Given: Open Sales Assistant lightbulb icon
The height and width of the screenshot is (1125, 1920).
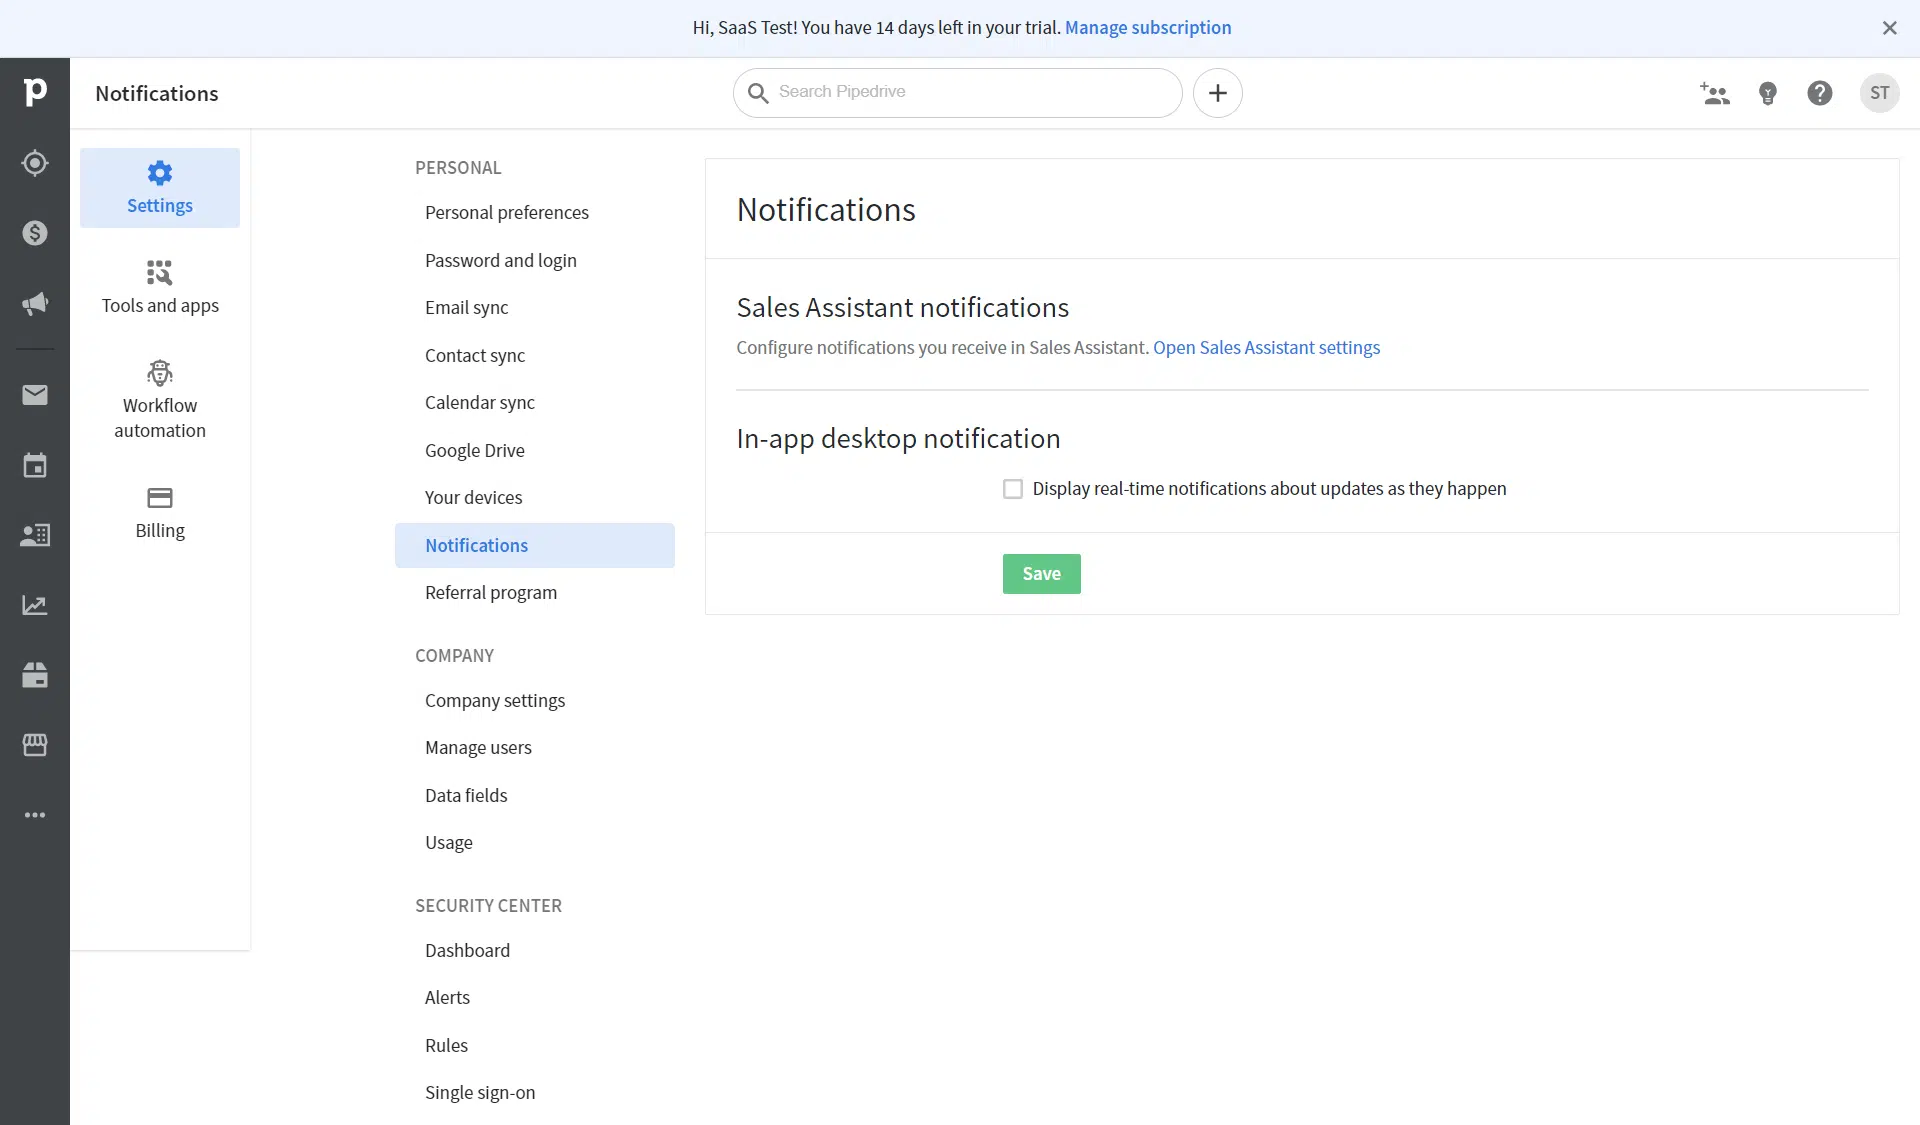Looking at the screenshot, I should [1768, 93].
